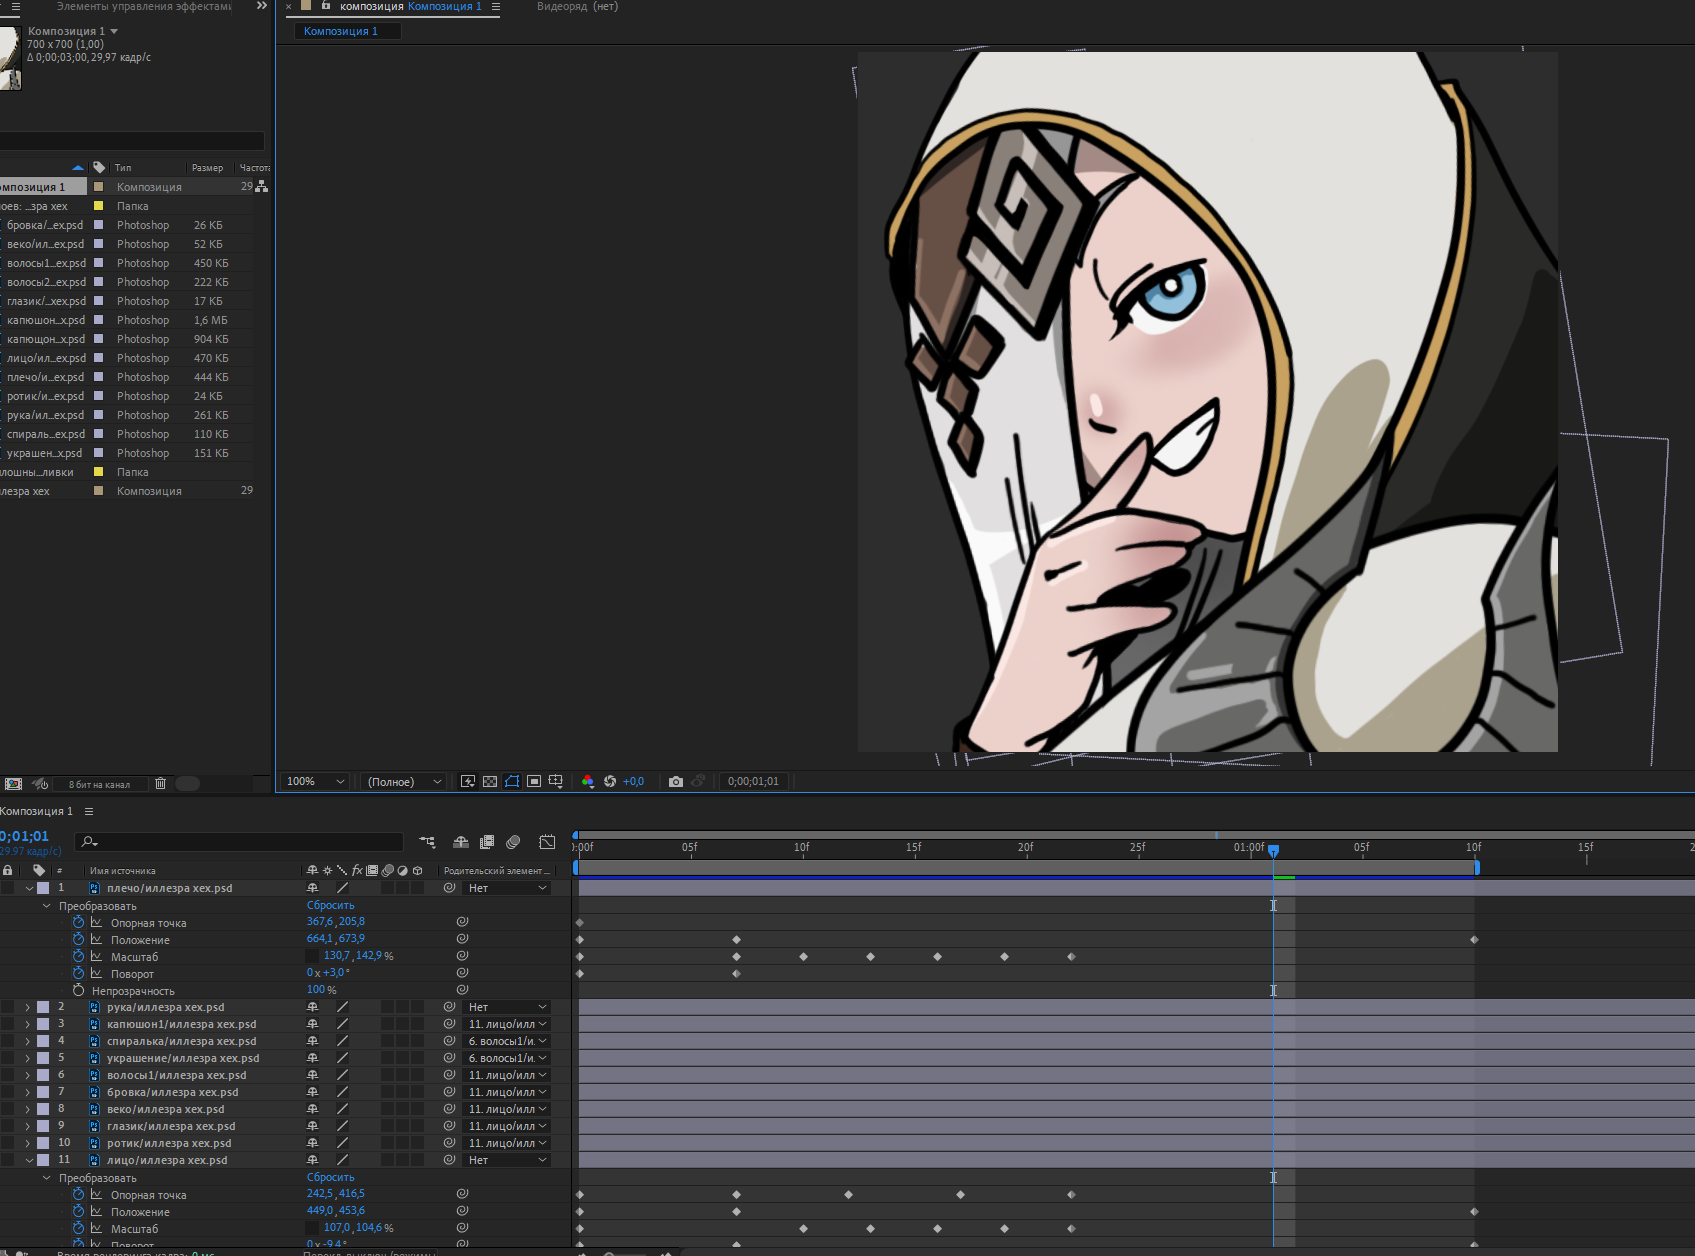Open the show channel RGB icon
Viewport: 1695px width, 1256px height.
(x=588, y=781)
